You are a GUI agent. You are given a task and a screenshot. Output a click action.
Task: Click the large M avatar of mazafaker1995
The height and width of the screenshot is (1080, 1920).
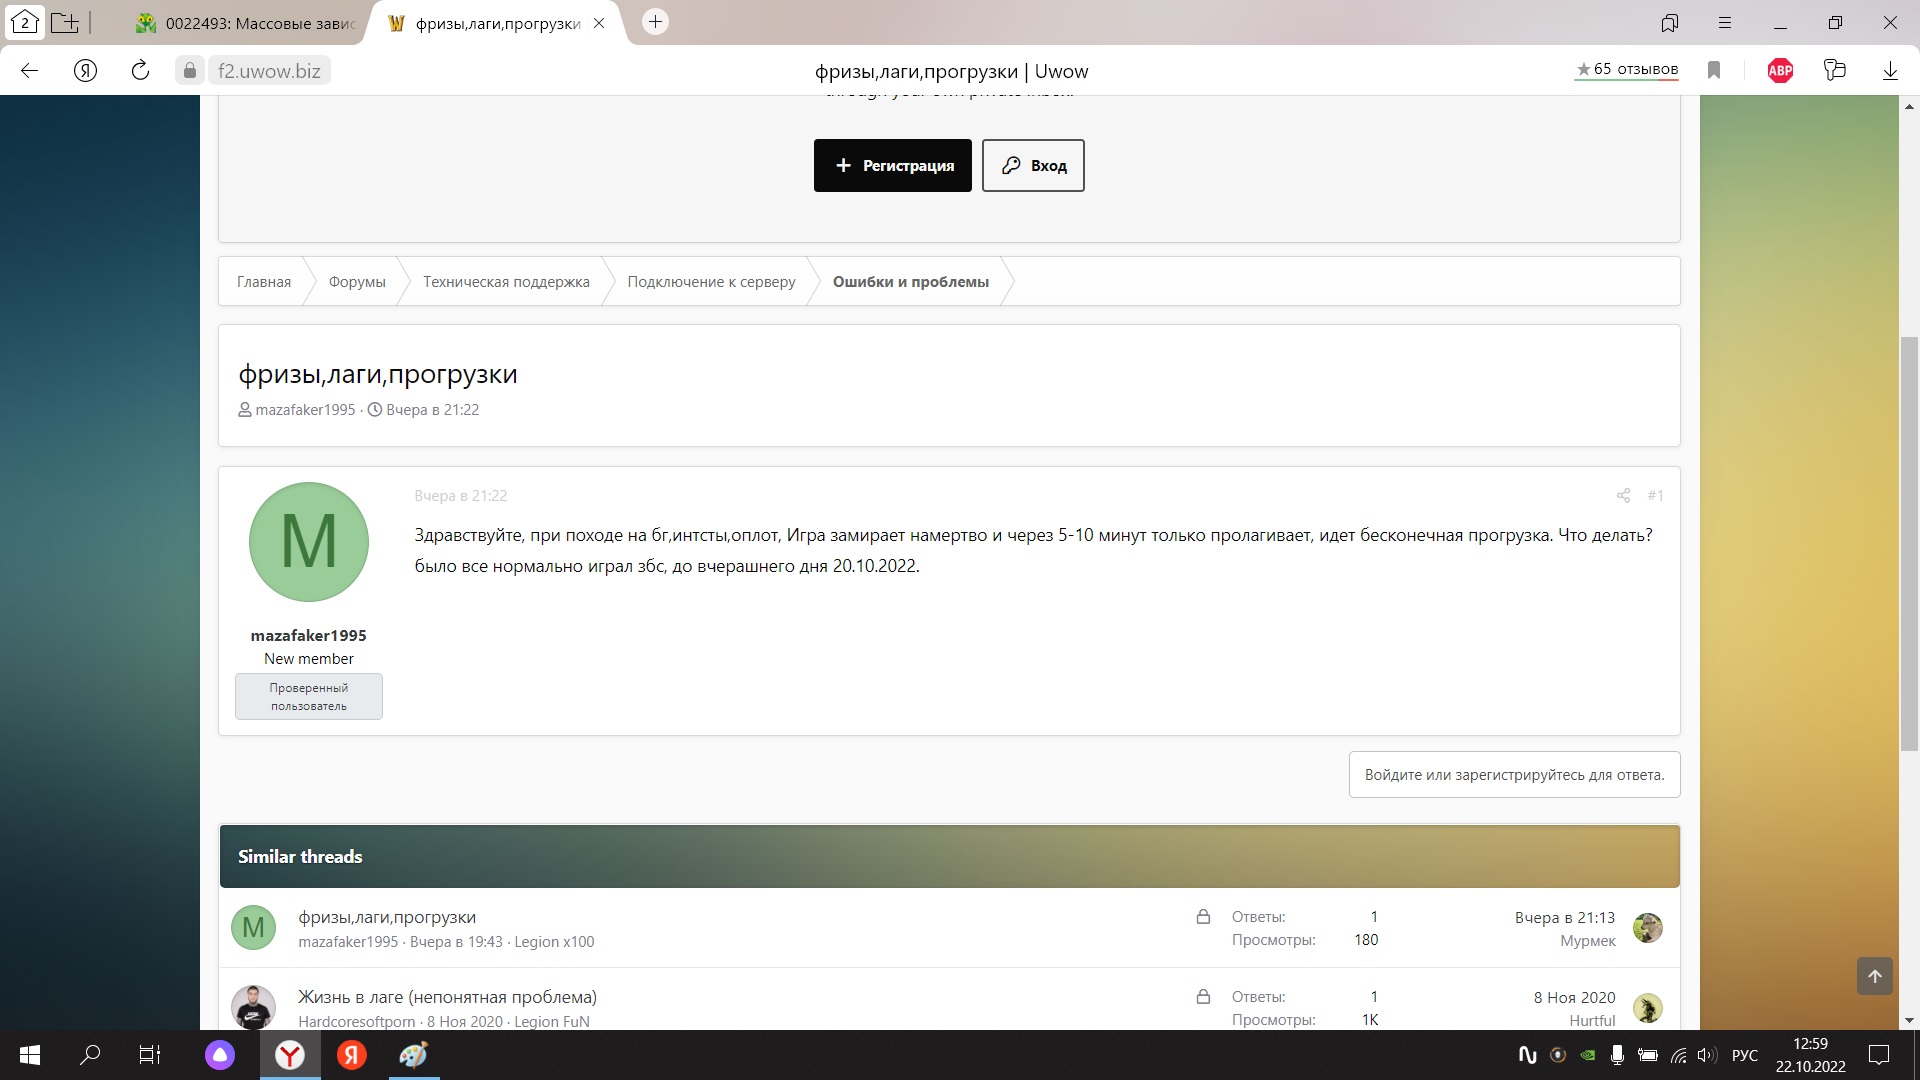pos(309,542)
